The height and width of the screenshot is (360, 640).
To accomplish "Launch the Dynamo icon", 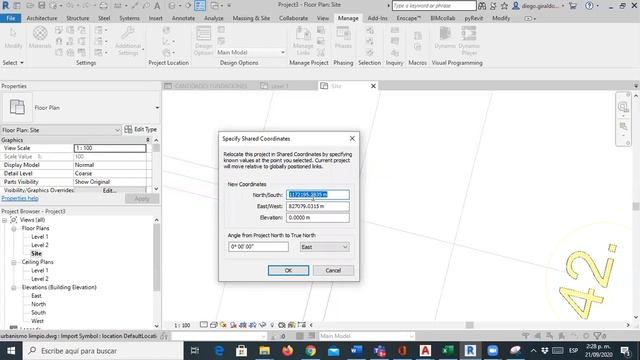I will 445,33.
